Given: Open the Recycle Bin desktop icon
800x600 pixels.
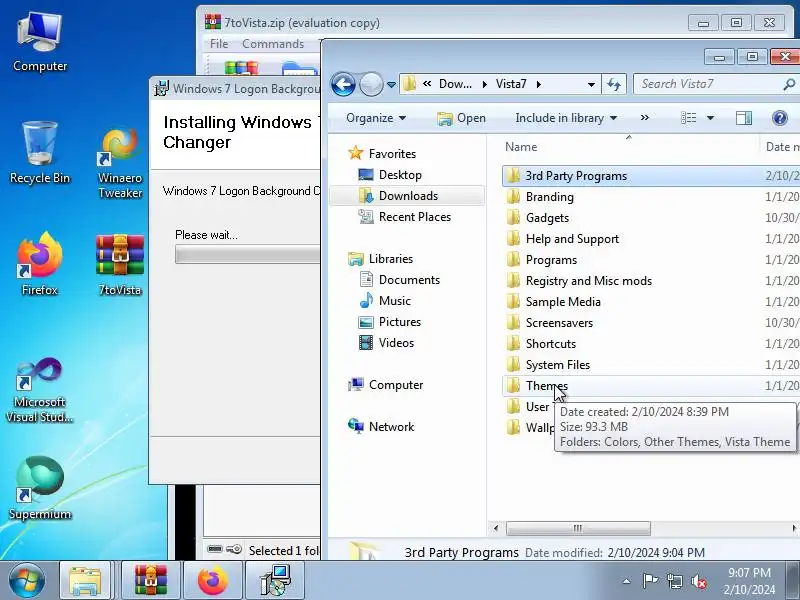Looking at the screenshot, I should (40, 153).
